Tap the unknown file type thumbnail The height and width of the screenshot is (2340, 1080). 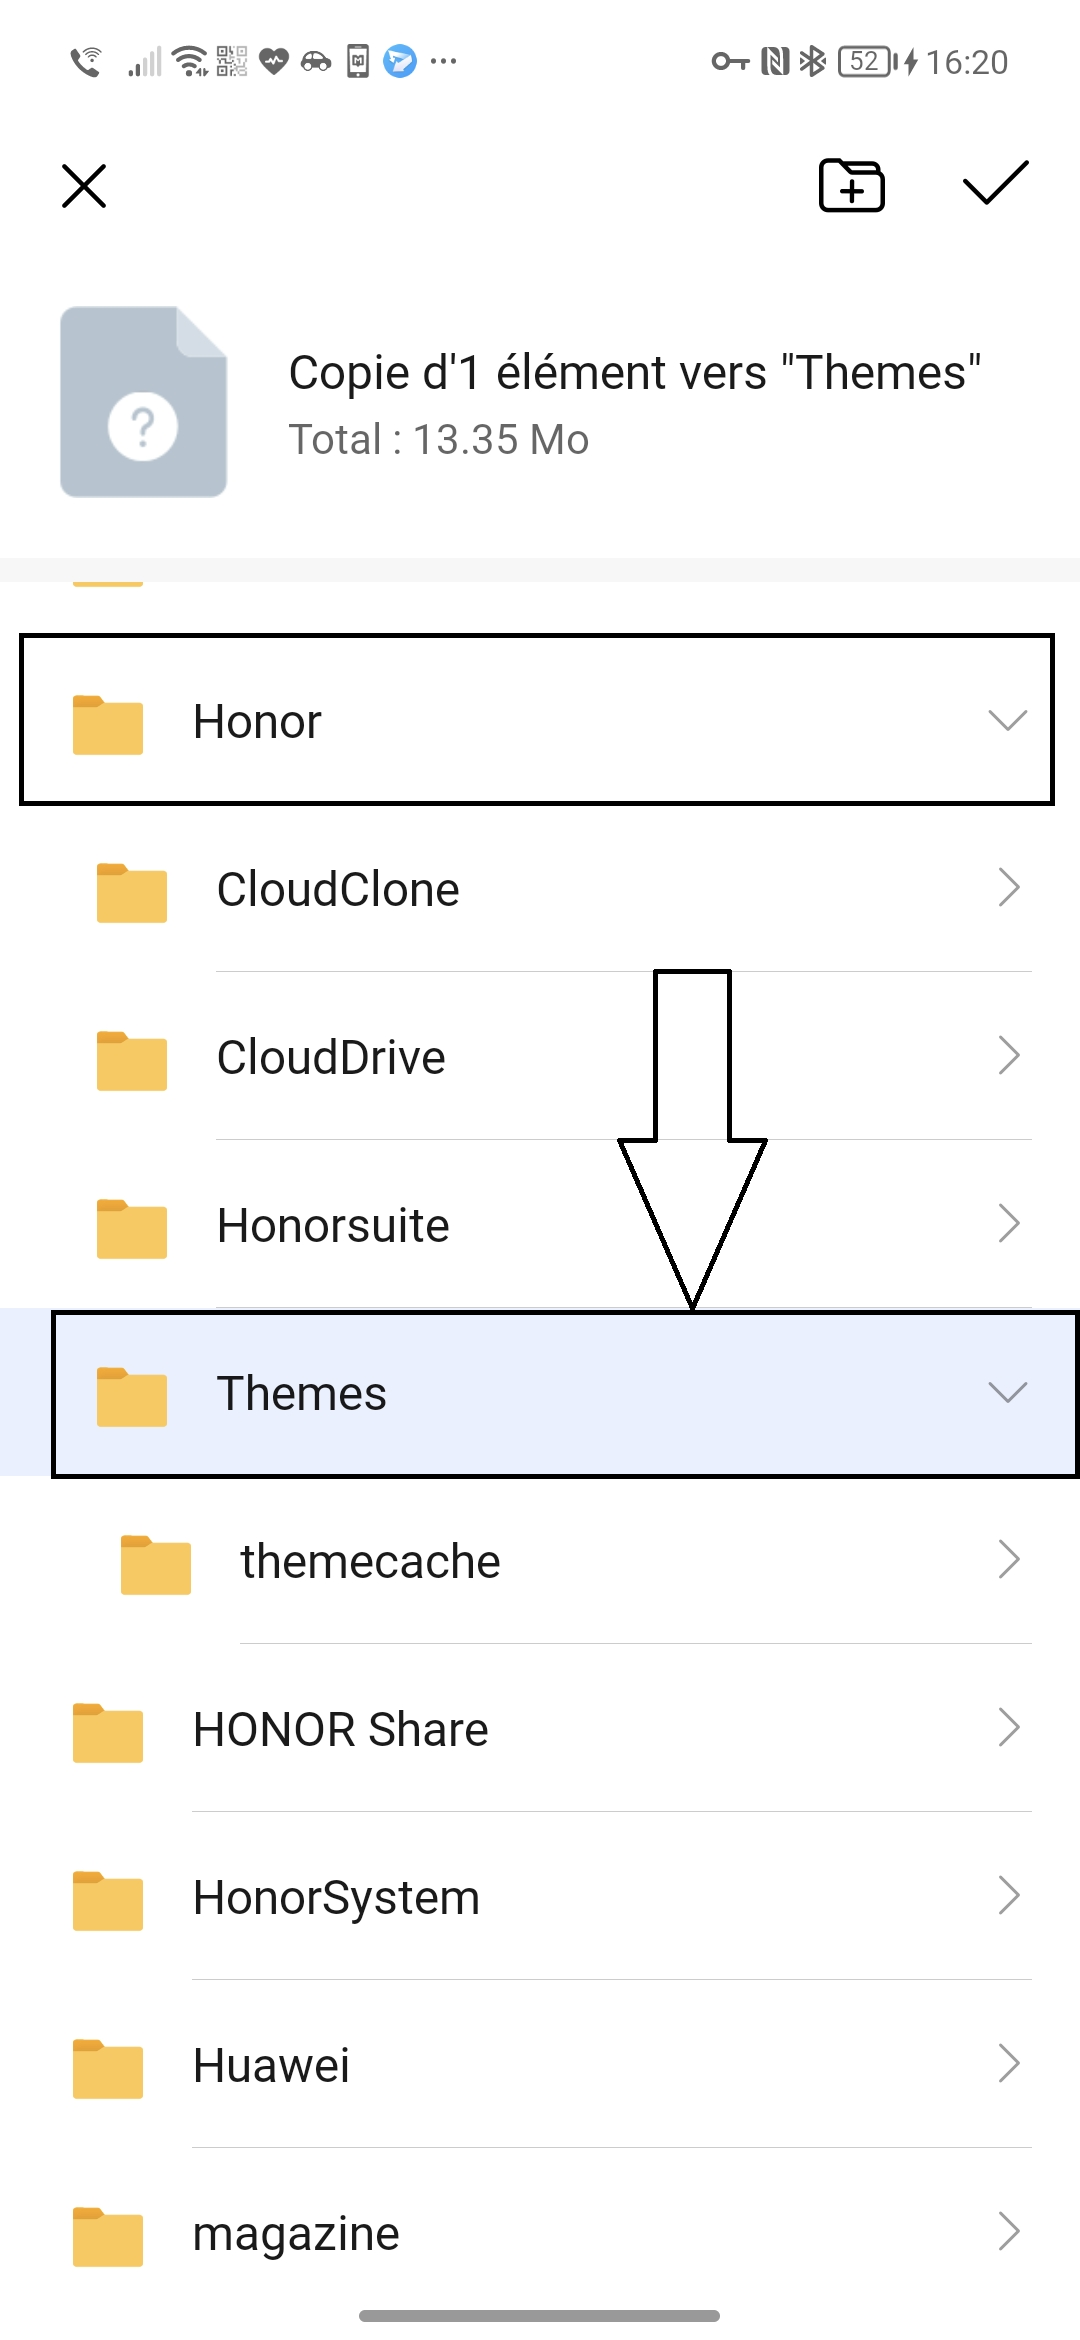point(143,402)
